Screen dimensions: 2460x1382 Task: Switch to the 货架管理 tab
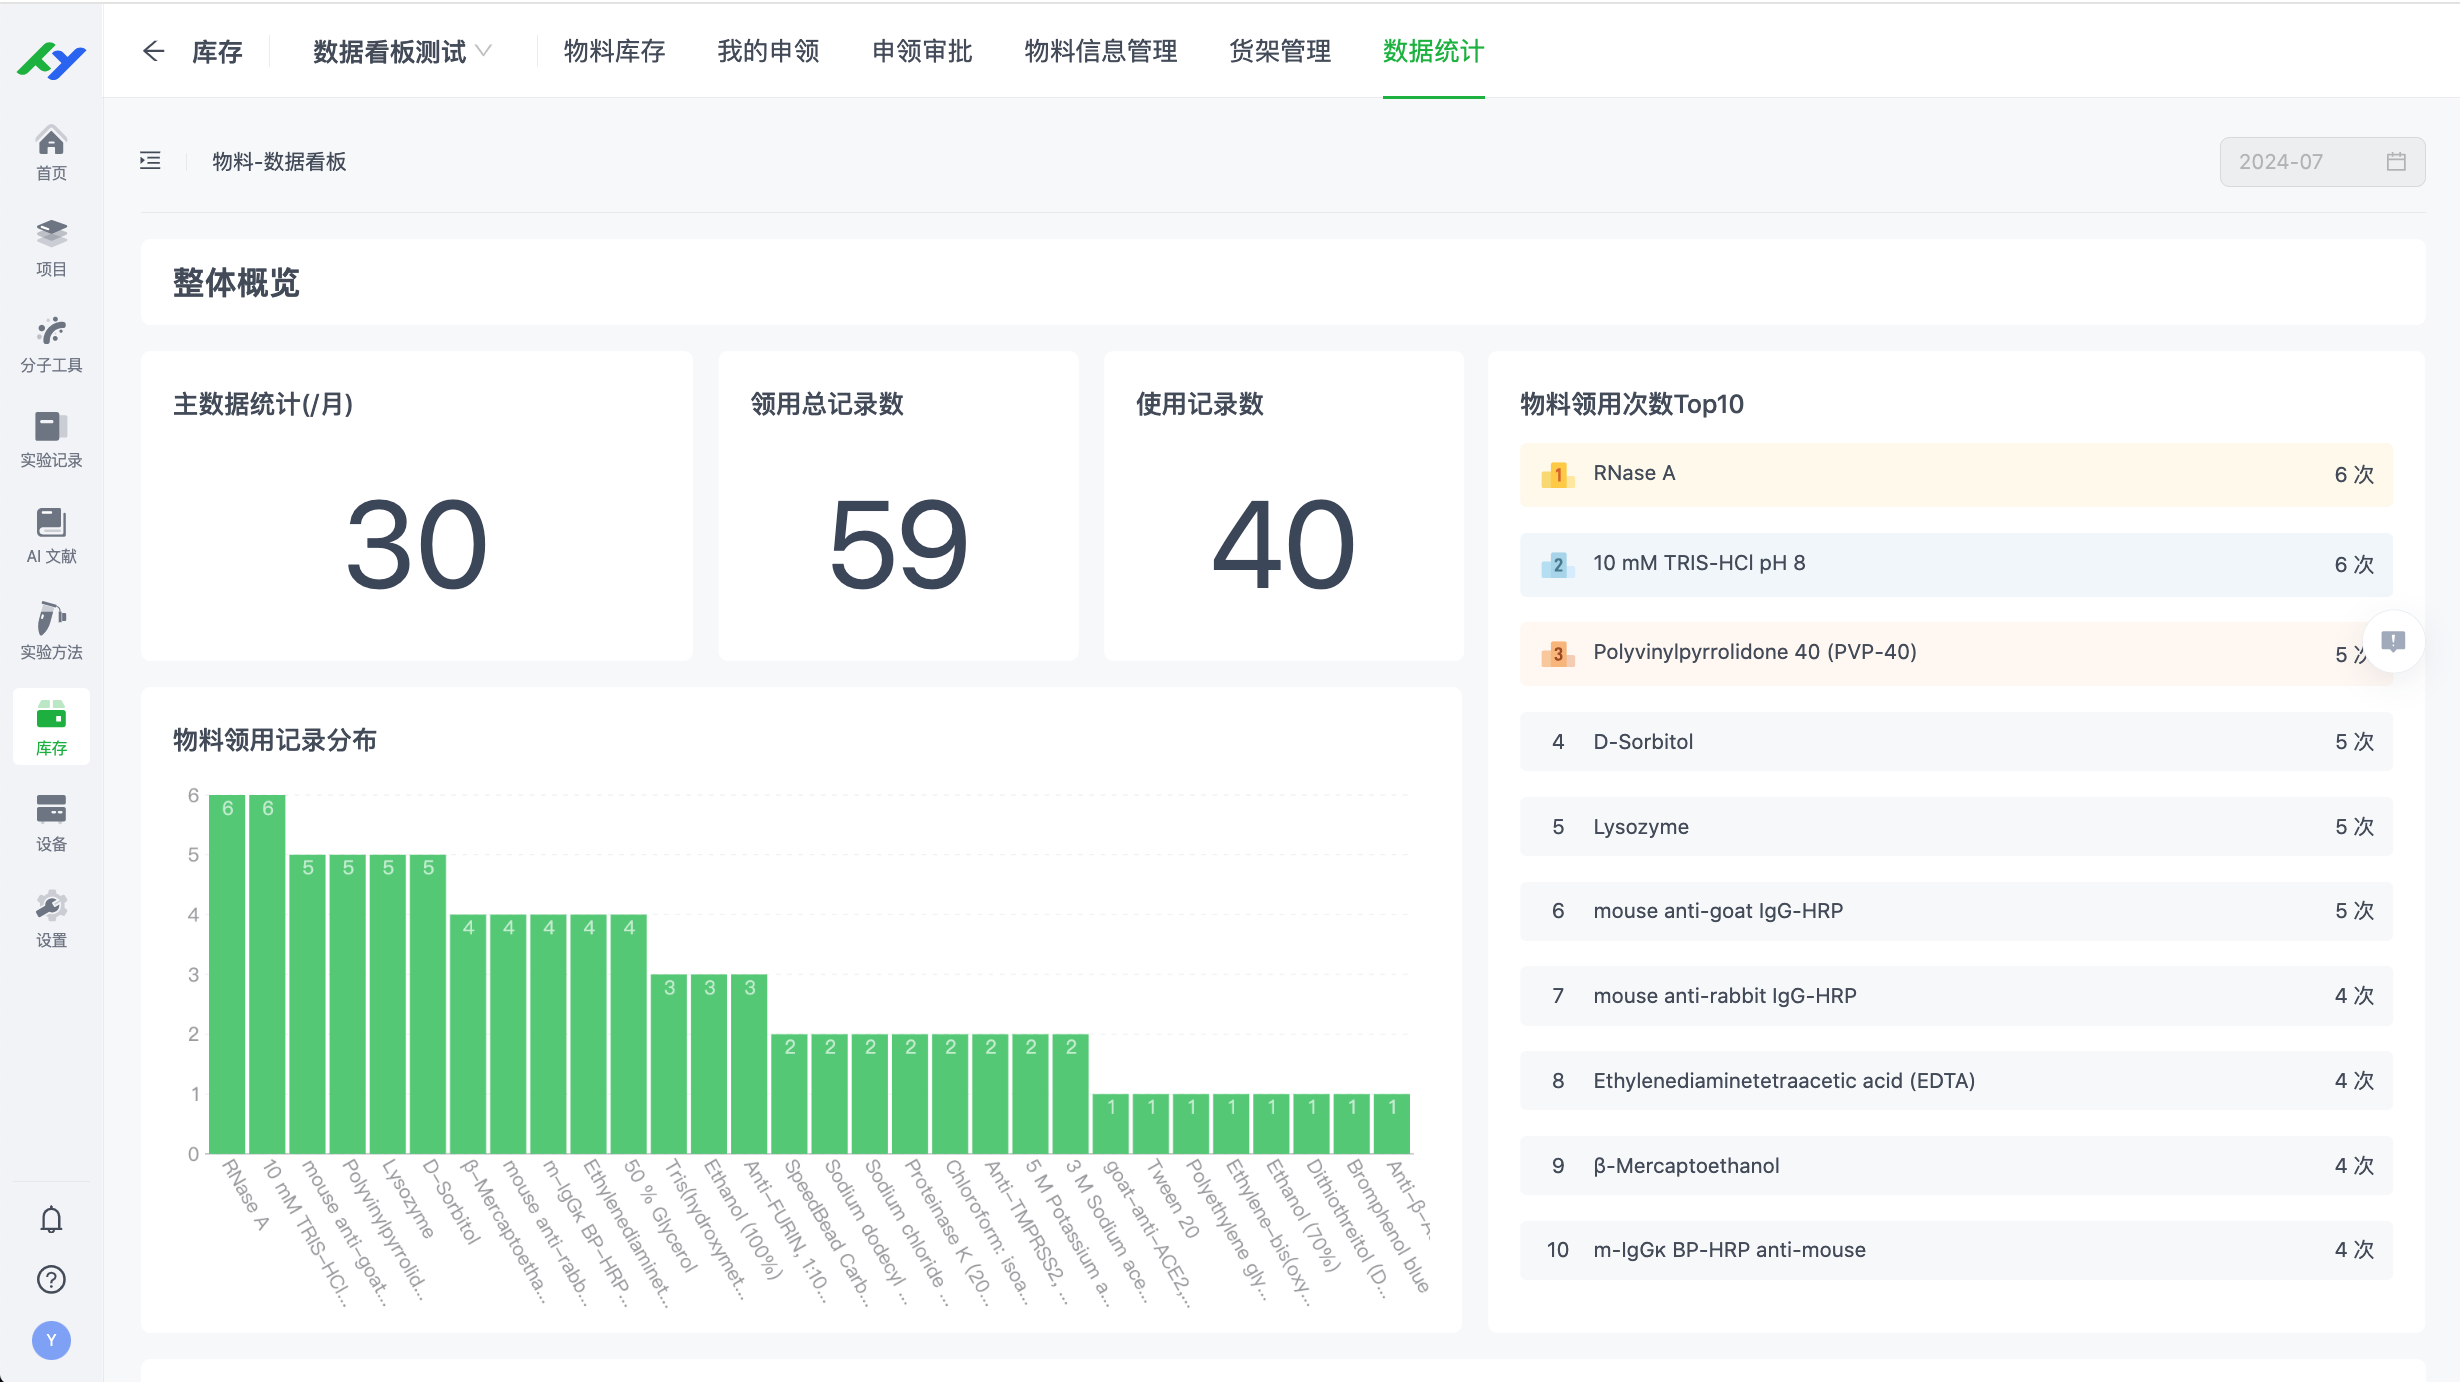[x=1280, y=51]
